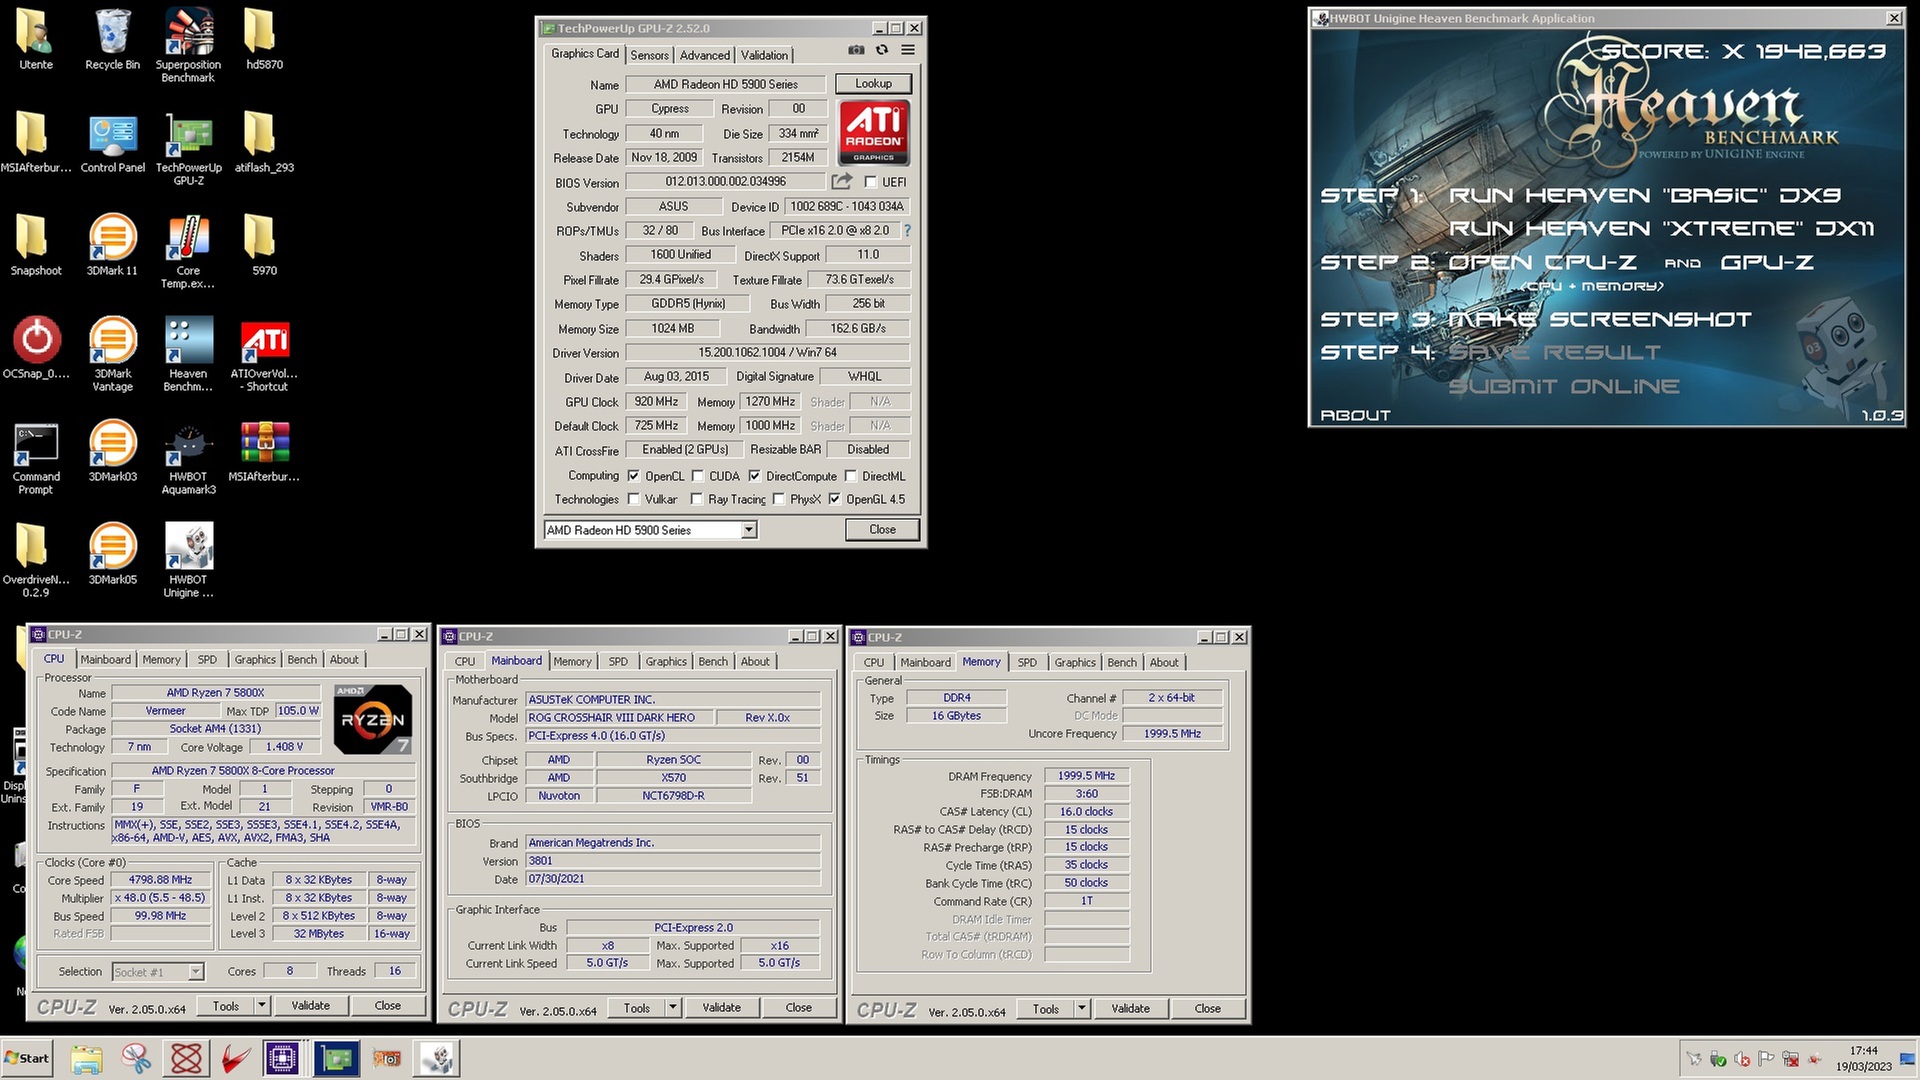The width and height of the screenshot is (1920, 1080).
Task: Open the Control Panel desktop icon
Action: (112, 143)
